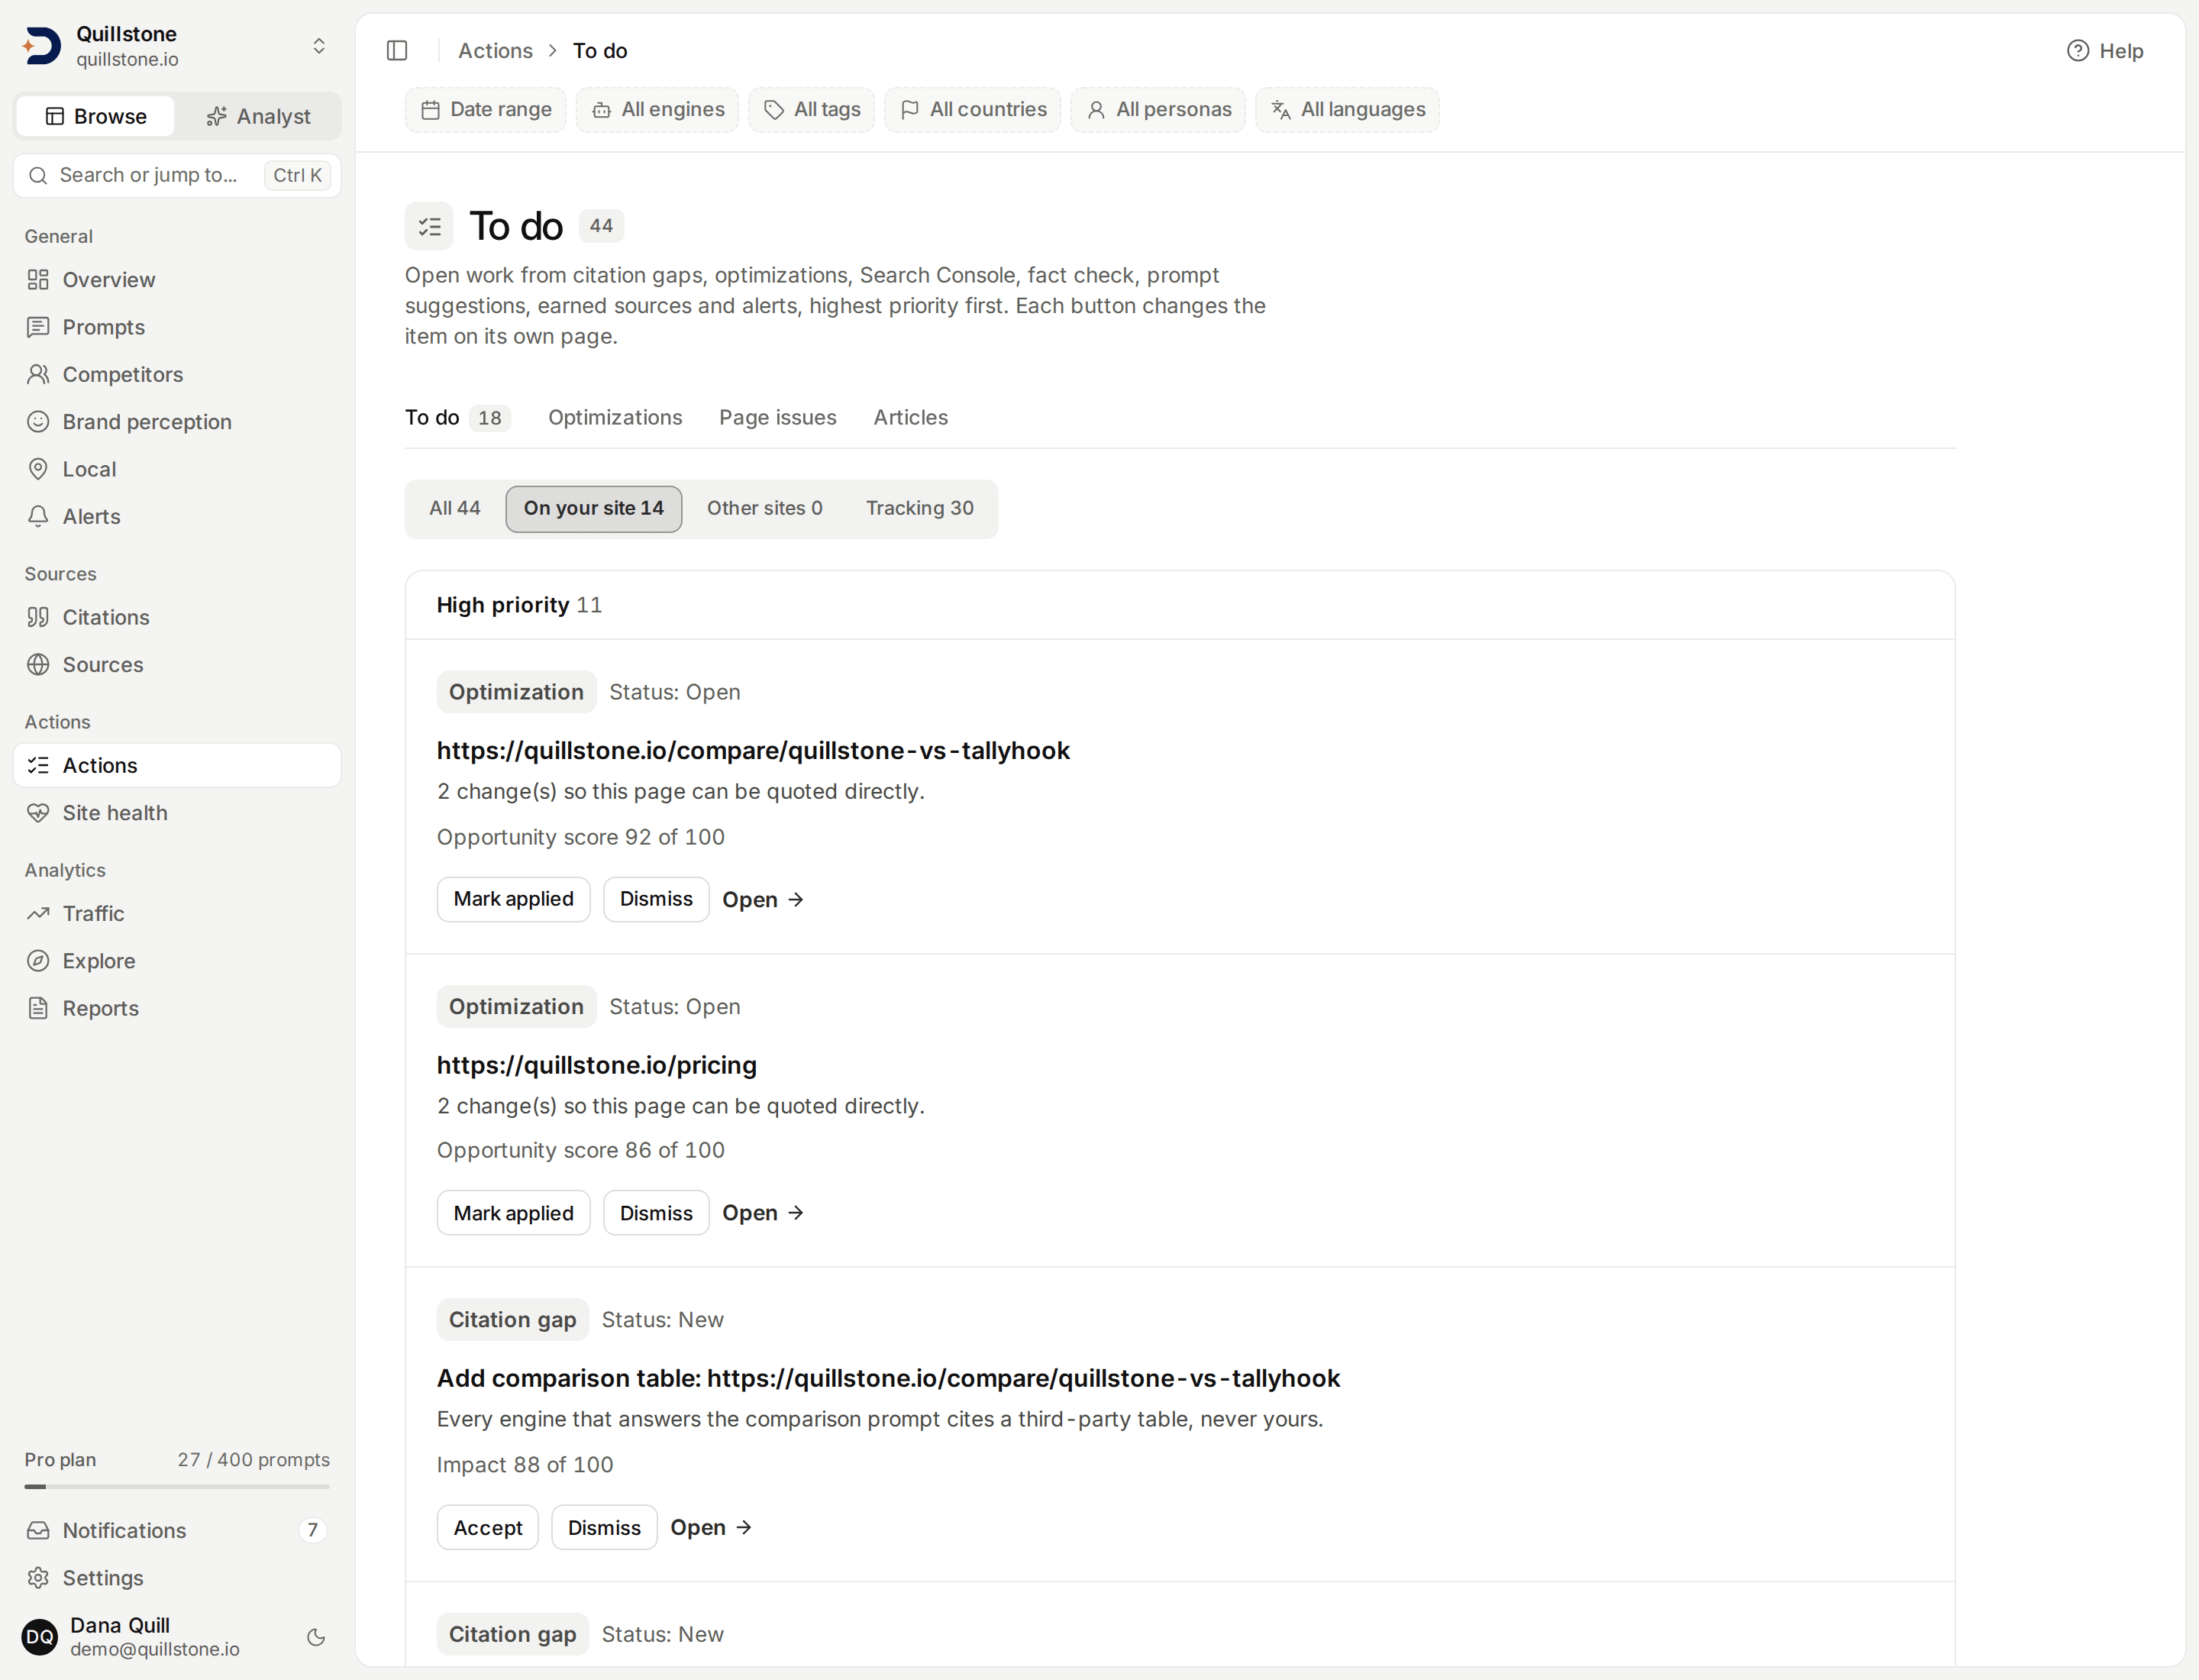2199x1680 pixels.
Task: Open All languages filter
Action: (1347, 109)
